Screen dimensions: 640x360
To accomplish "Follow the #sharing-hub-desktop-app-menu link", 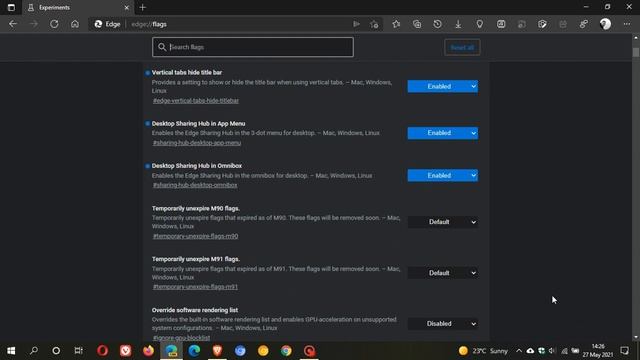I will [197, 143].
